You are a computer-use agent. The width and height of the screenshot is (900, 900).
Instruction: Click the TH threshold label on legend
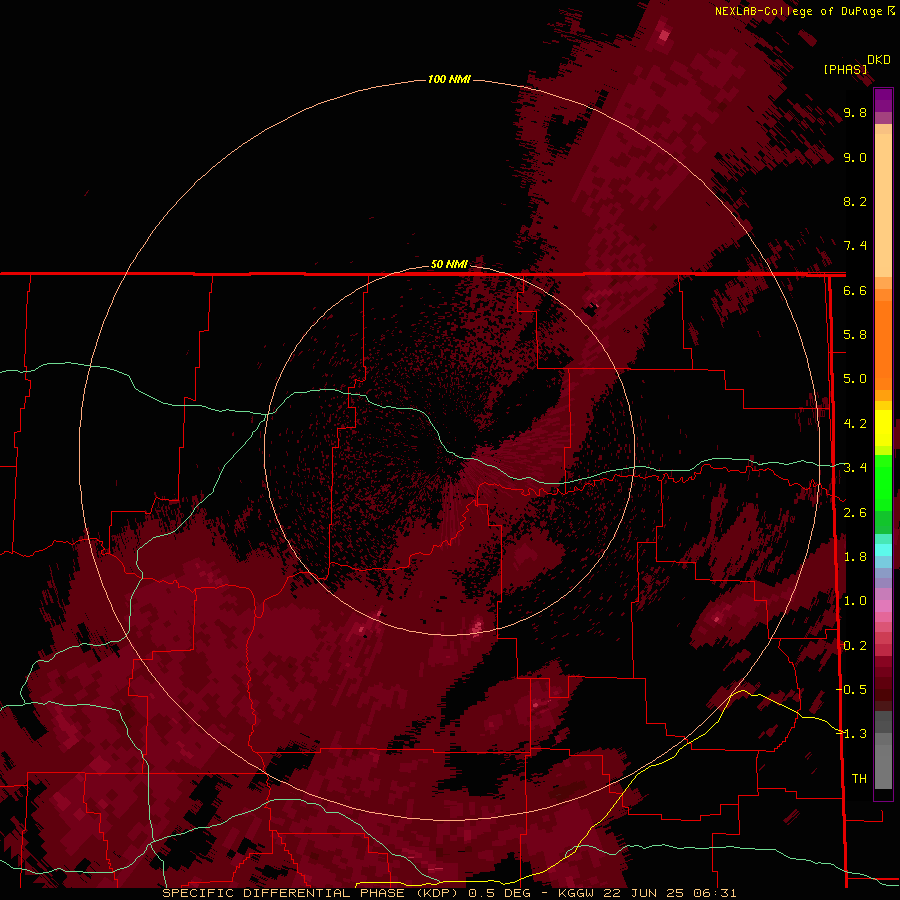[859, 779]
